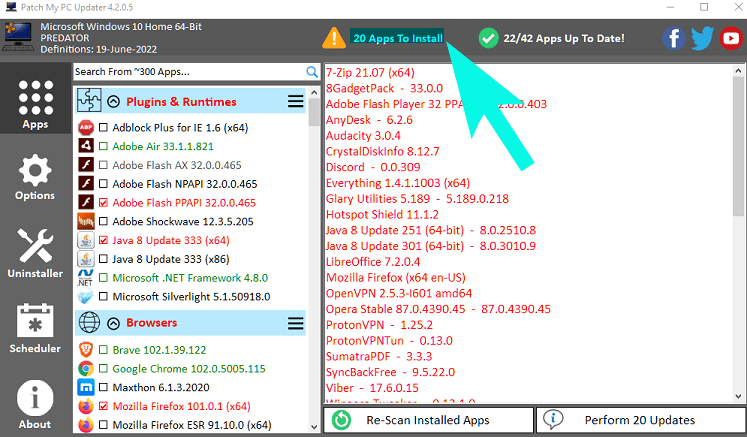Check Mozilla Firefox ESR 91.10.0 checkbox
The width and height of the screenshot is (747, 437).
pyautogui.click(x=103, y=425)
